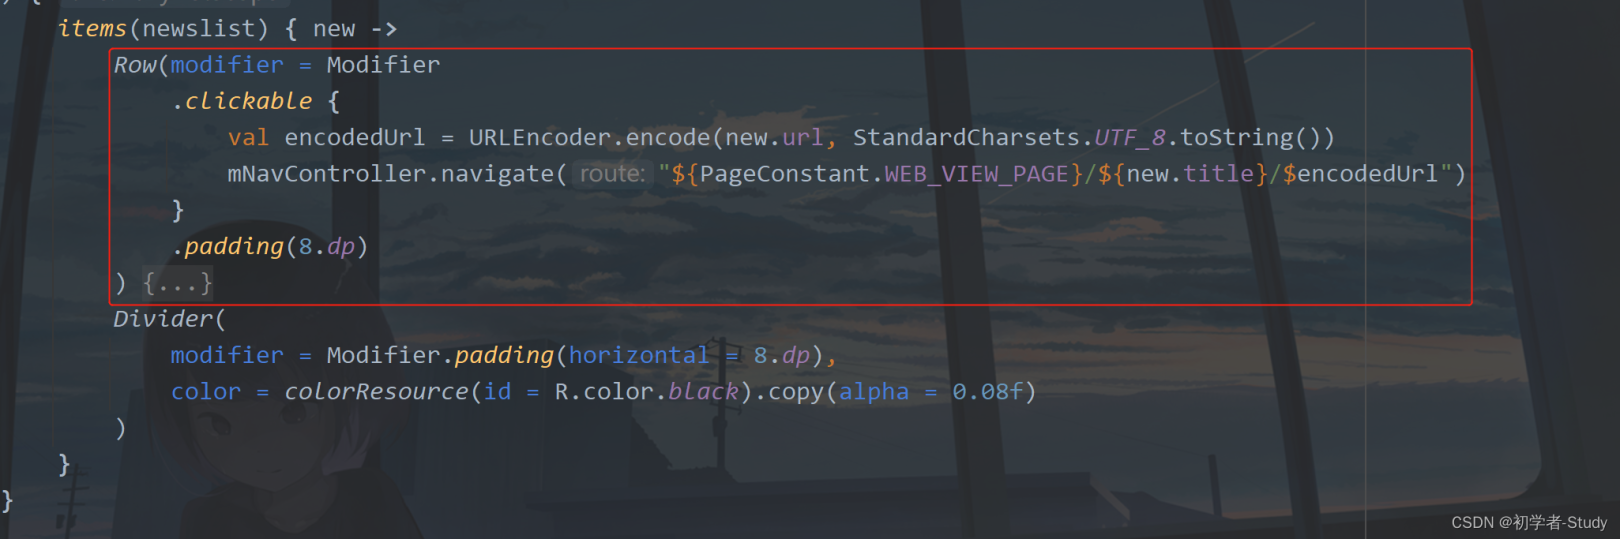Click mNavController.navigate call
Screen dimensions: 1620x539
tap(390, 174)
